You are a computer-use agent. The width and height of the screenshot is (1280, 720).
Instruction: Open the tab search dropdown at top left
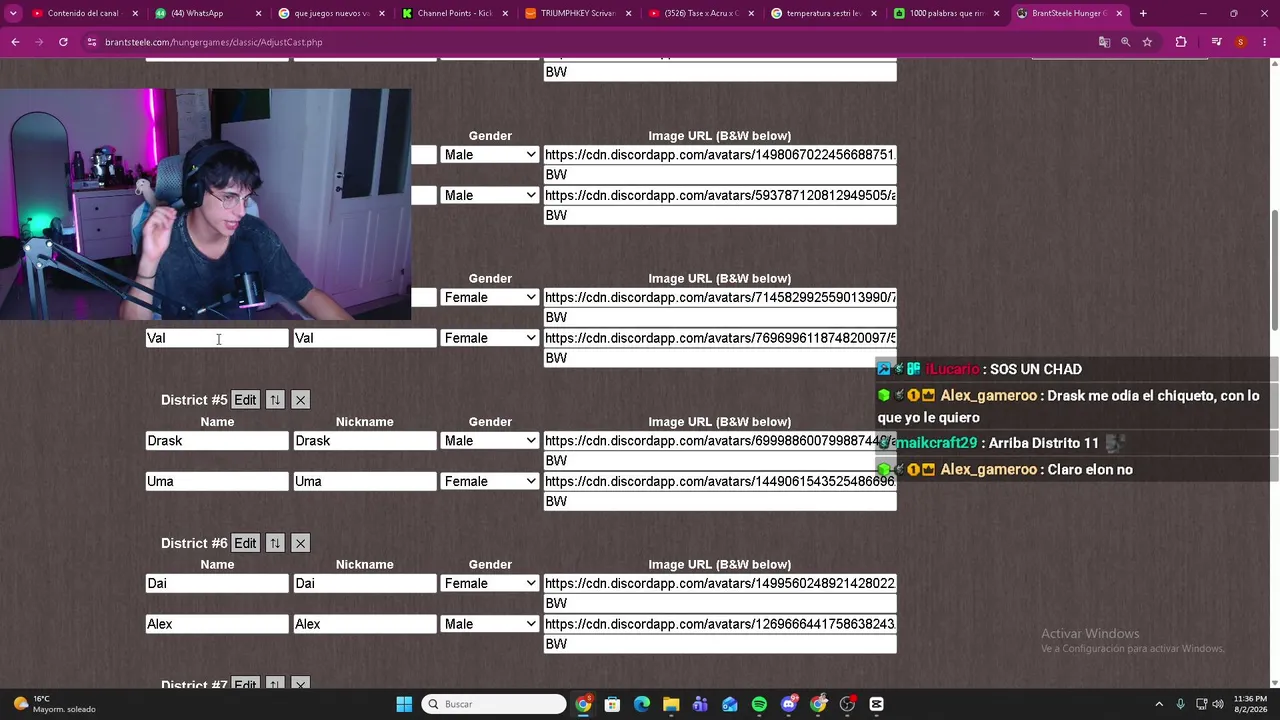(13, 13)
